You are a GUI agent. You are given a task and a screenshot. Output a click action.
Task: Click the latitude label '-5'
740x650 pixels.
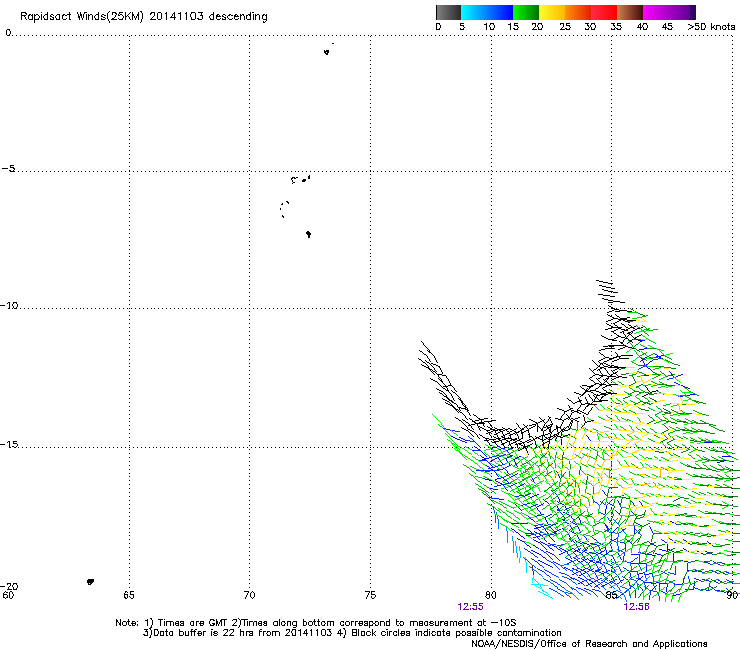(x=8, y=169)
